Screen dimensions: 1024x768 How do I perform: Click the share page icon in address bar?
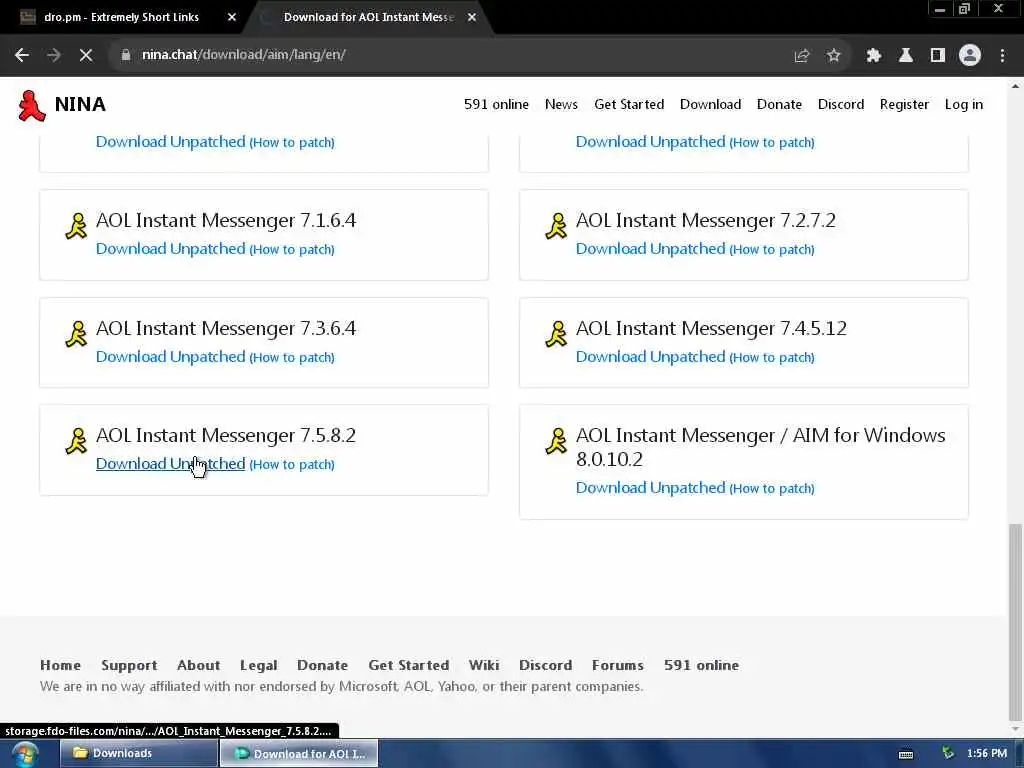[802, 56]
